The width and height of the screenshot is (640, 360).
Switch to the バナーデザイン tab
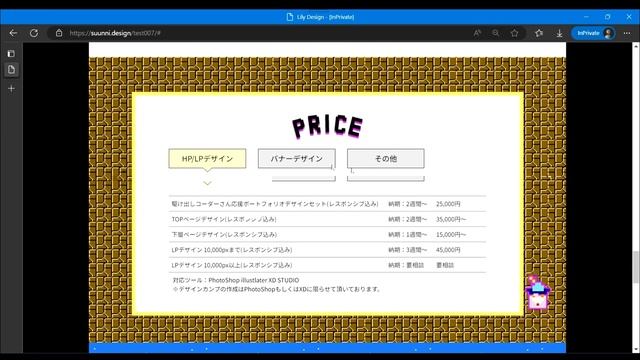click(x=297, y=158)
